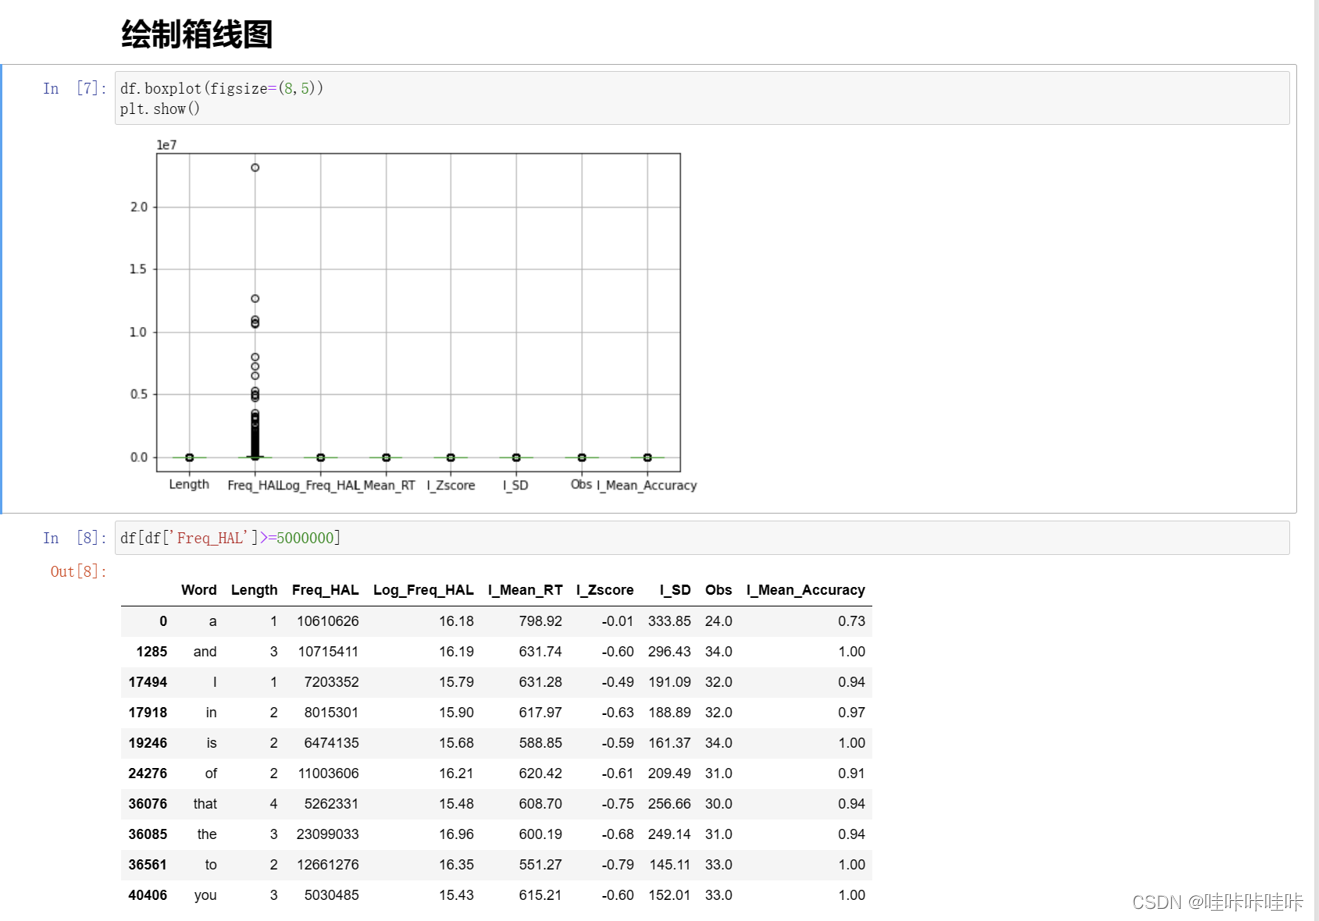
Task: Click I_Mean_RT value 798.92
Action: coord(541,621)
